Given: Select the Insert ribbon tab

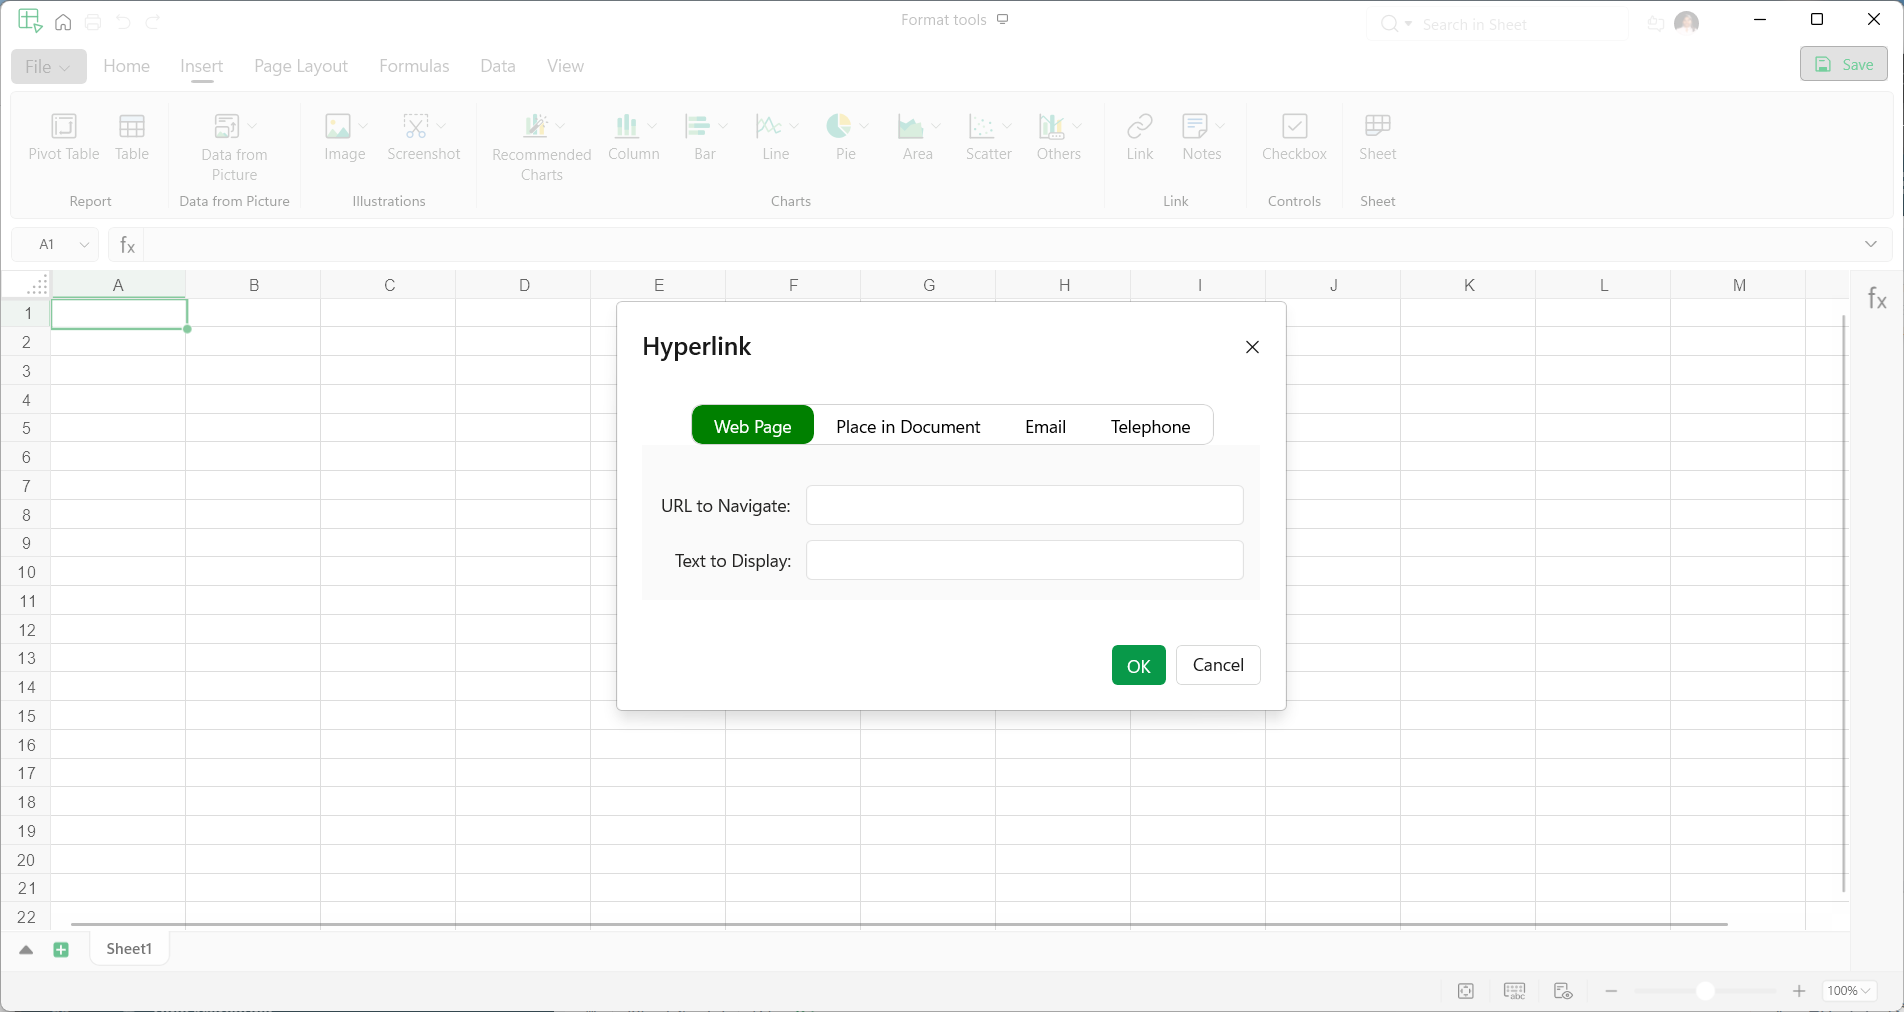Looking at the screenshot, I should point(202,66).
